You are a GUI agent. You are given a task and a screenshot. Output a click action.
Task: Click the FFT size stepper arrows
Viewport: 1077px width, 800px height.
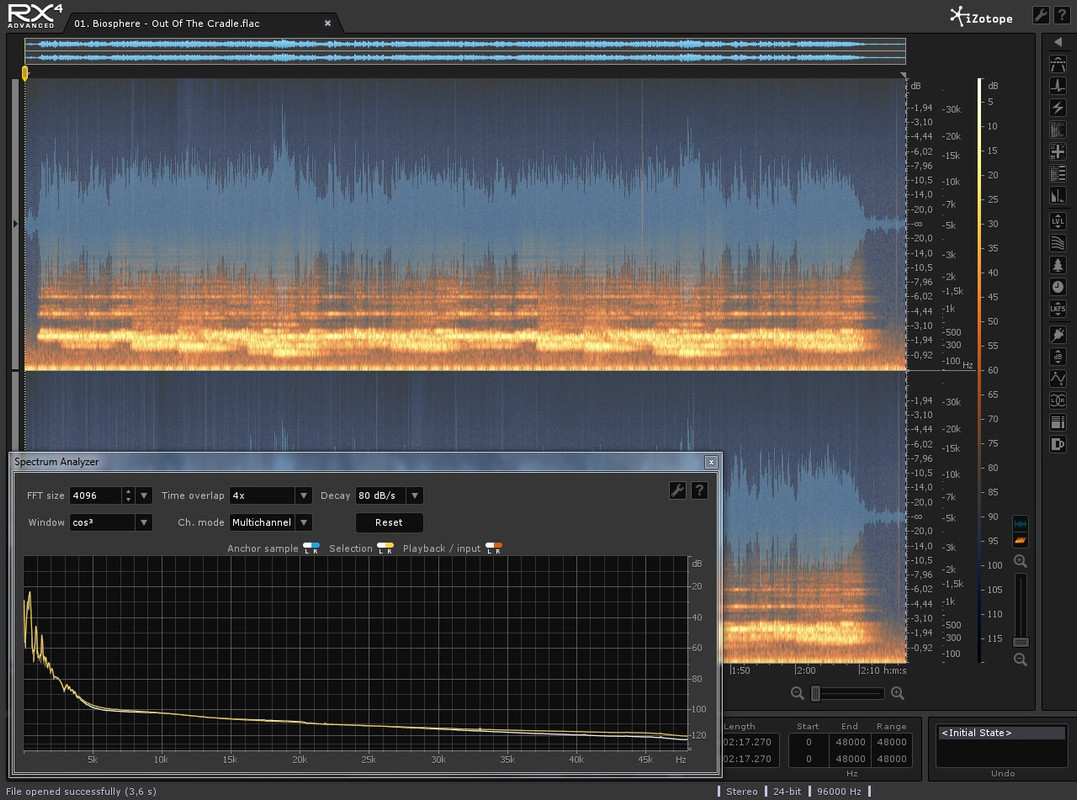coord(128,496)
